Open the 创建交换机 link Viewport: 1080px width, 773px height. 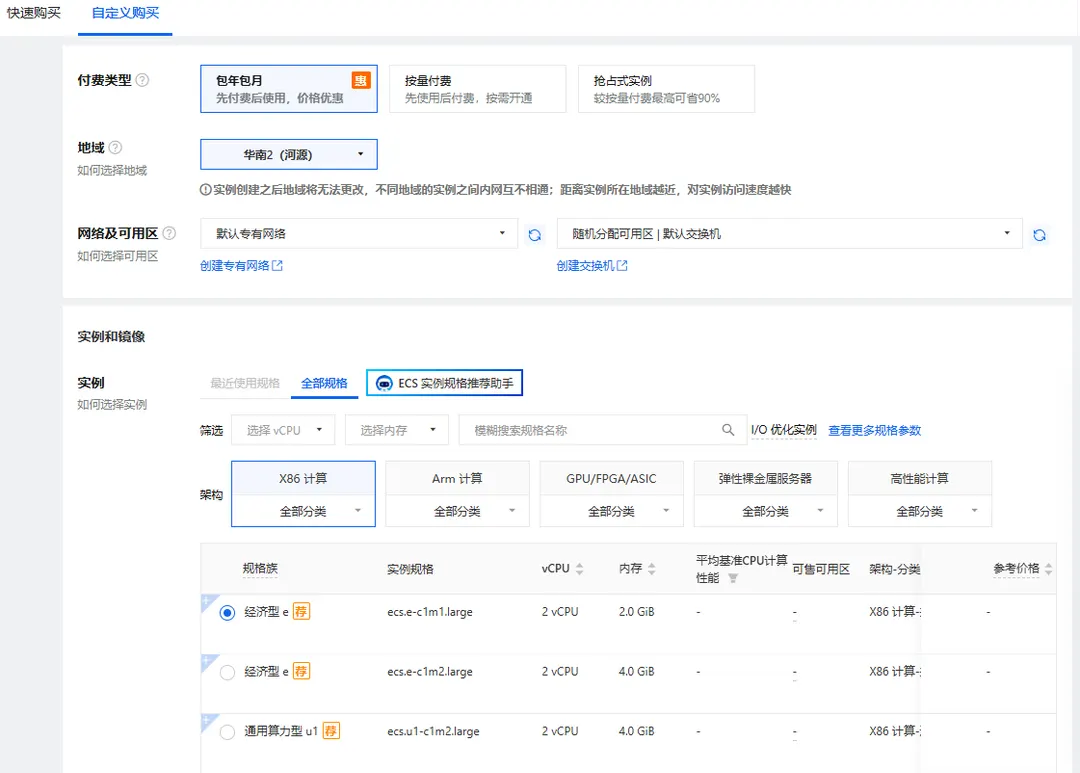coord(585,265)
